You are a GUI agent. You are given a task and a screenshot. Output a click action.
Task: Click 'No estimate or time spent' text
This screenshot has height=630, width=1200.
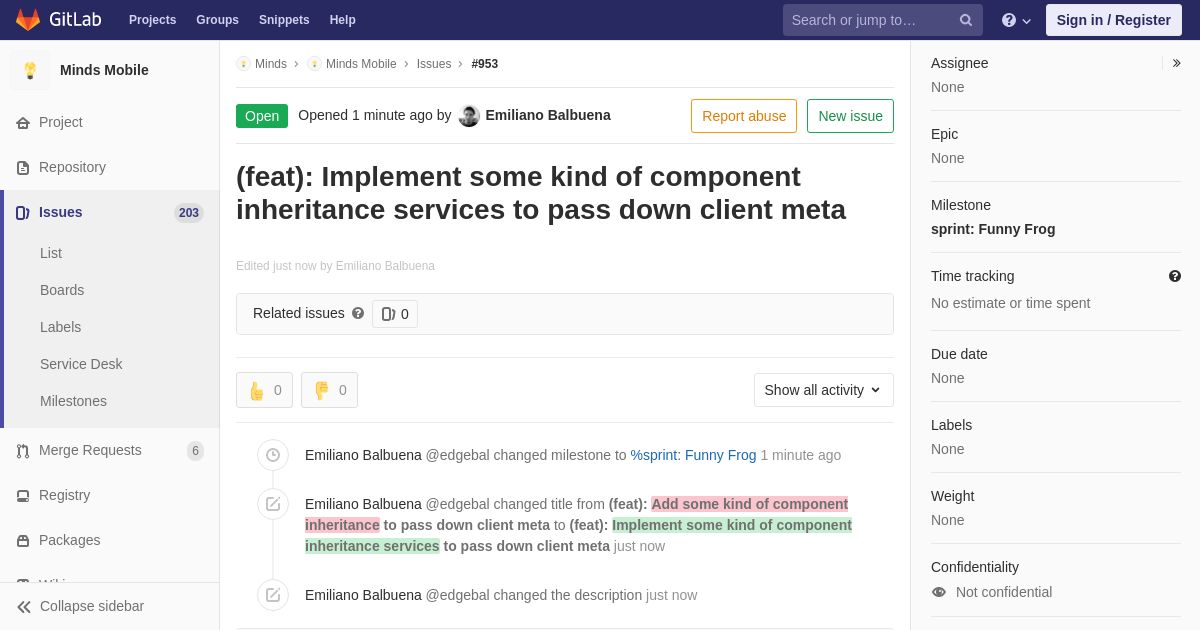coord(1011,303)
